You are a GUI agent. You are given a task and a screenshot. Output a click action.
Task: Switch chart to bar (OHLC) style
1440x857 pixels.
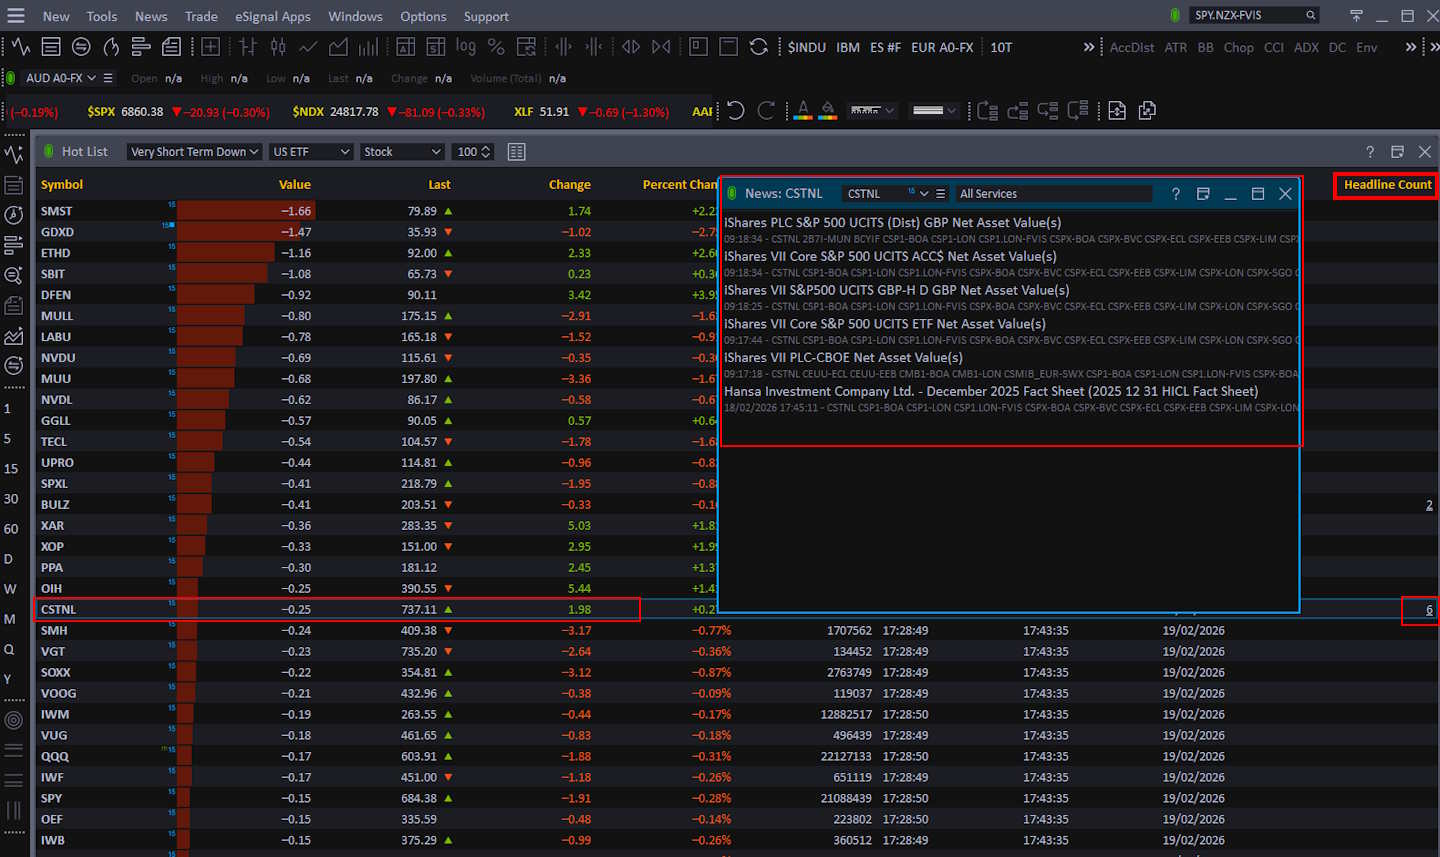click(x=248, y=47)
